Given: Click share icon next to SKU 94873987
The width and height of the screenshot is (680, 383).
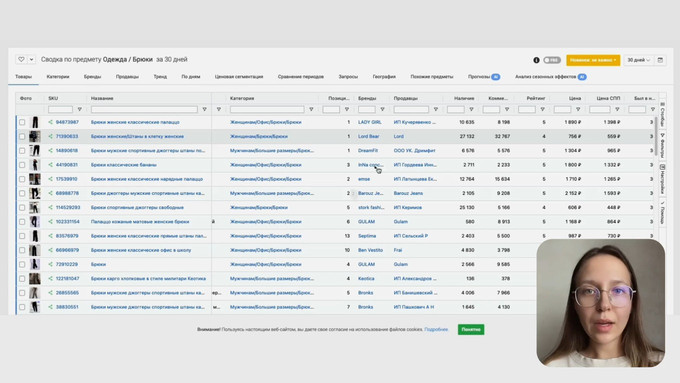Looking at the screenshot, I should (50, 122).
